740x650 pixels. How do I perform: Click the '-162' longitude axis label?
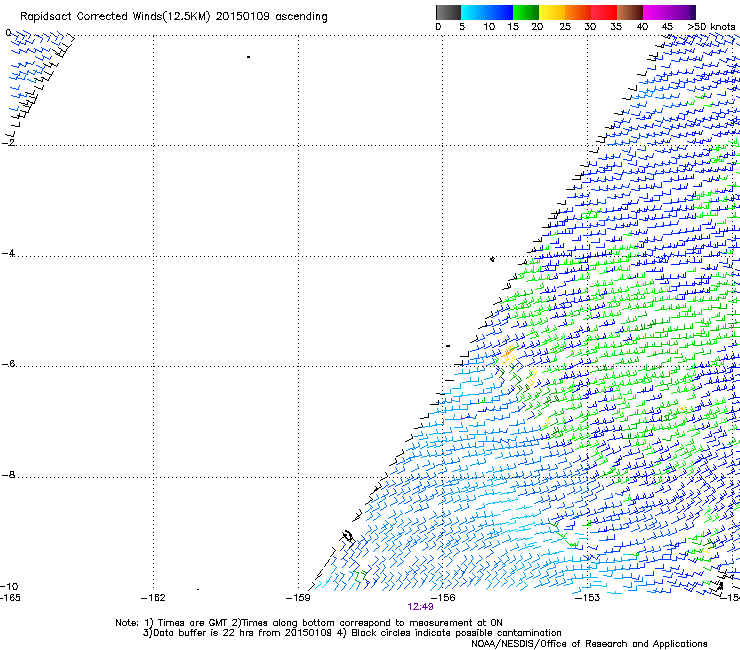click(x=153, y=598)
